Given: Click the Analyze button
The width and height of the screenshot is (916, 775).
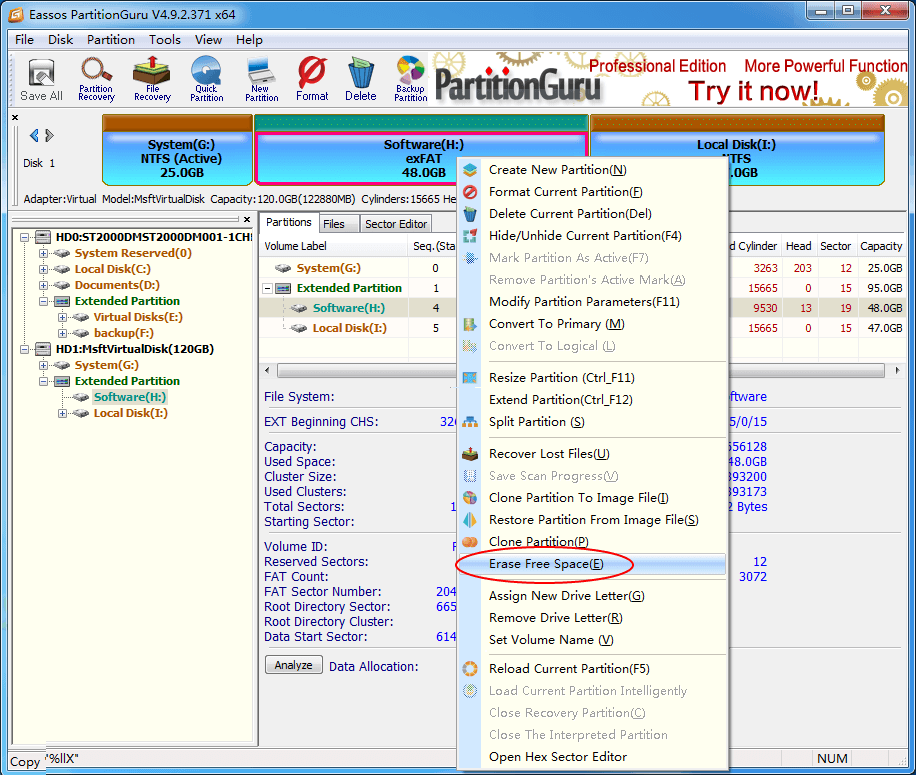Looking at the screenshot, I should (293, 665).
